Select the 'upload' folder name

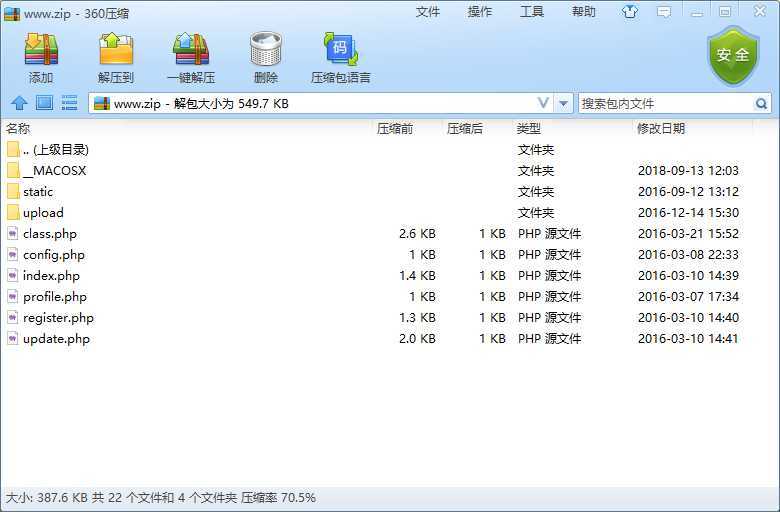coord(43,213)
